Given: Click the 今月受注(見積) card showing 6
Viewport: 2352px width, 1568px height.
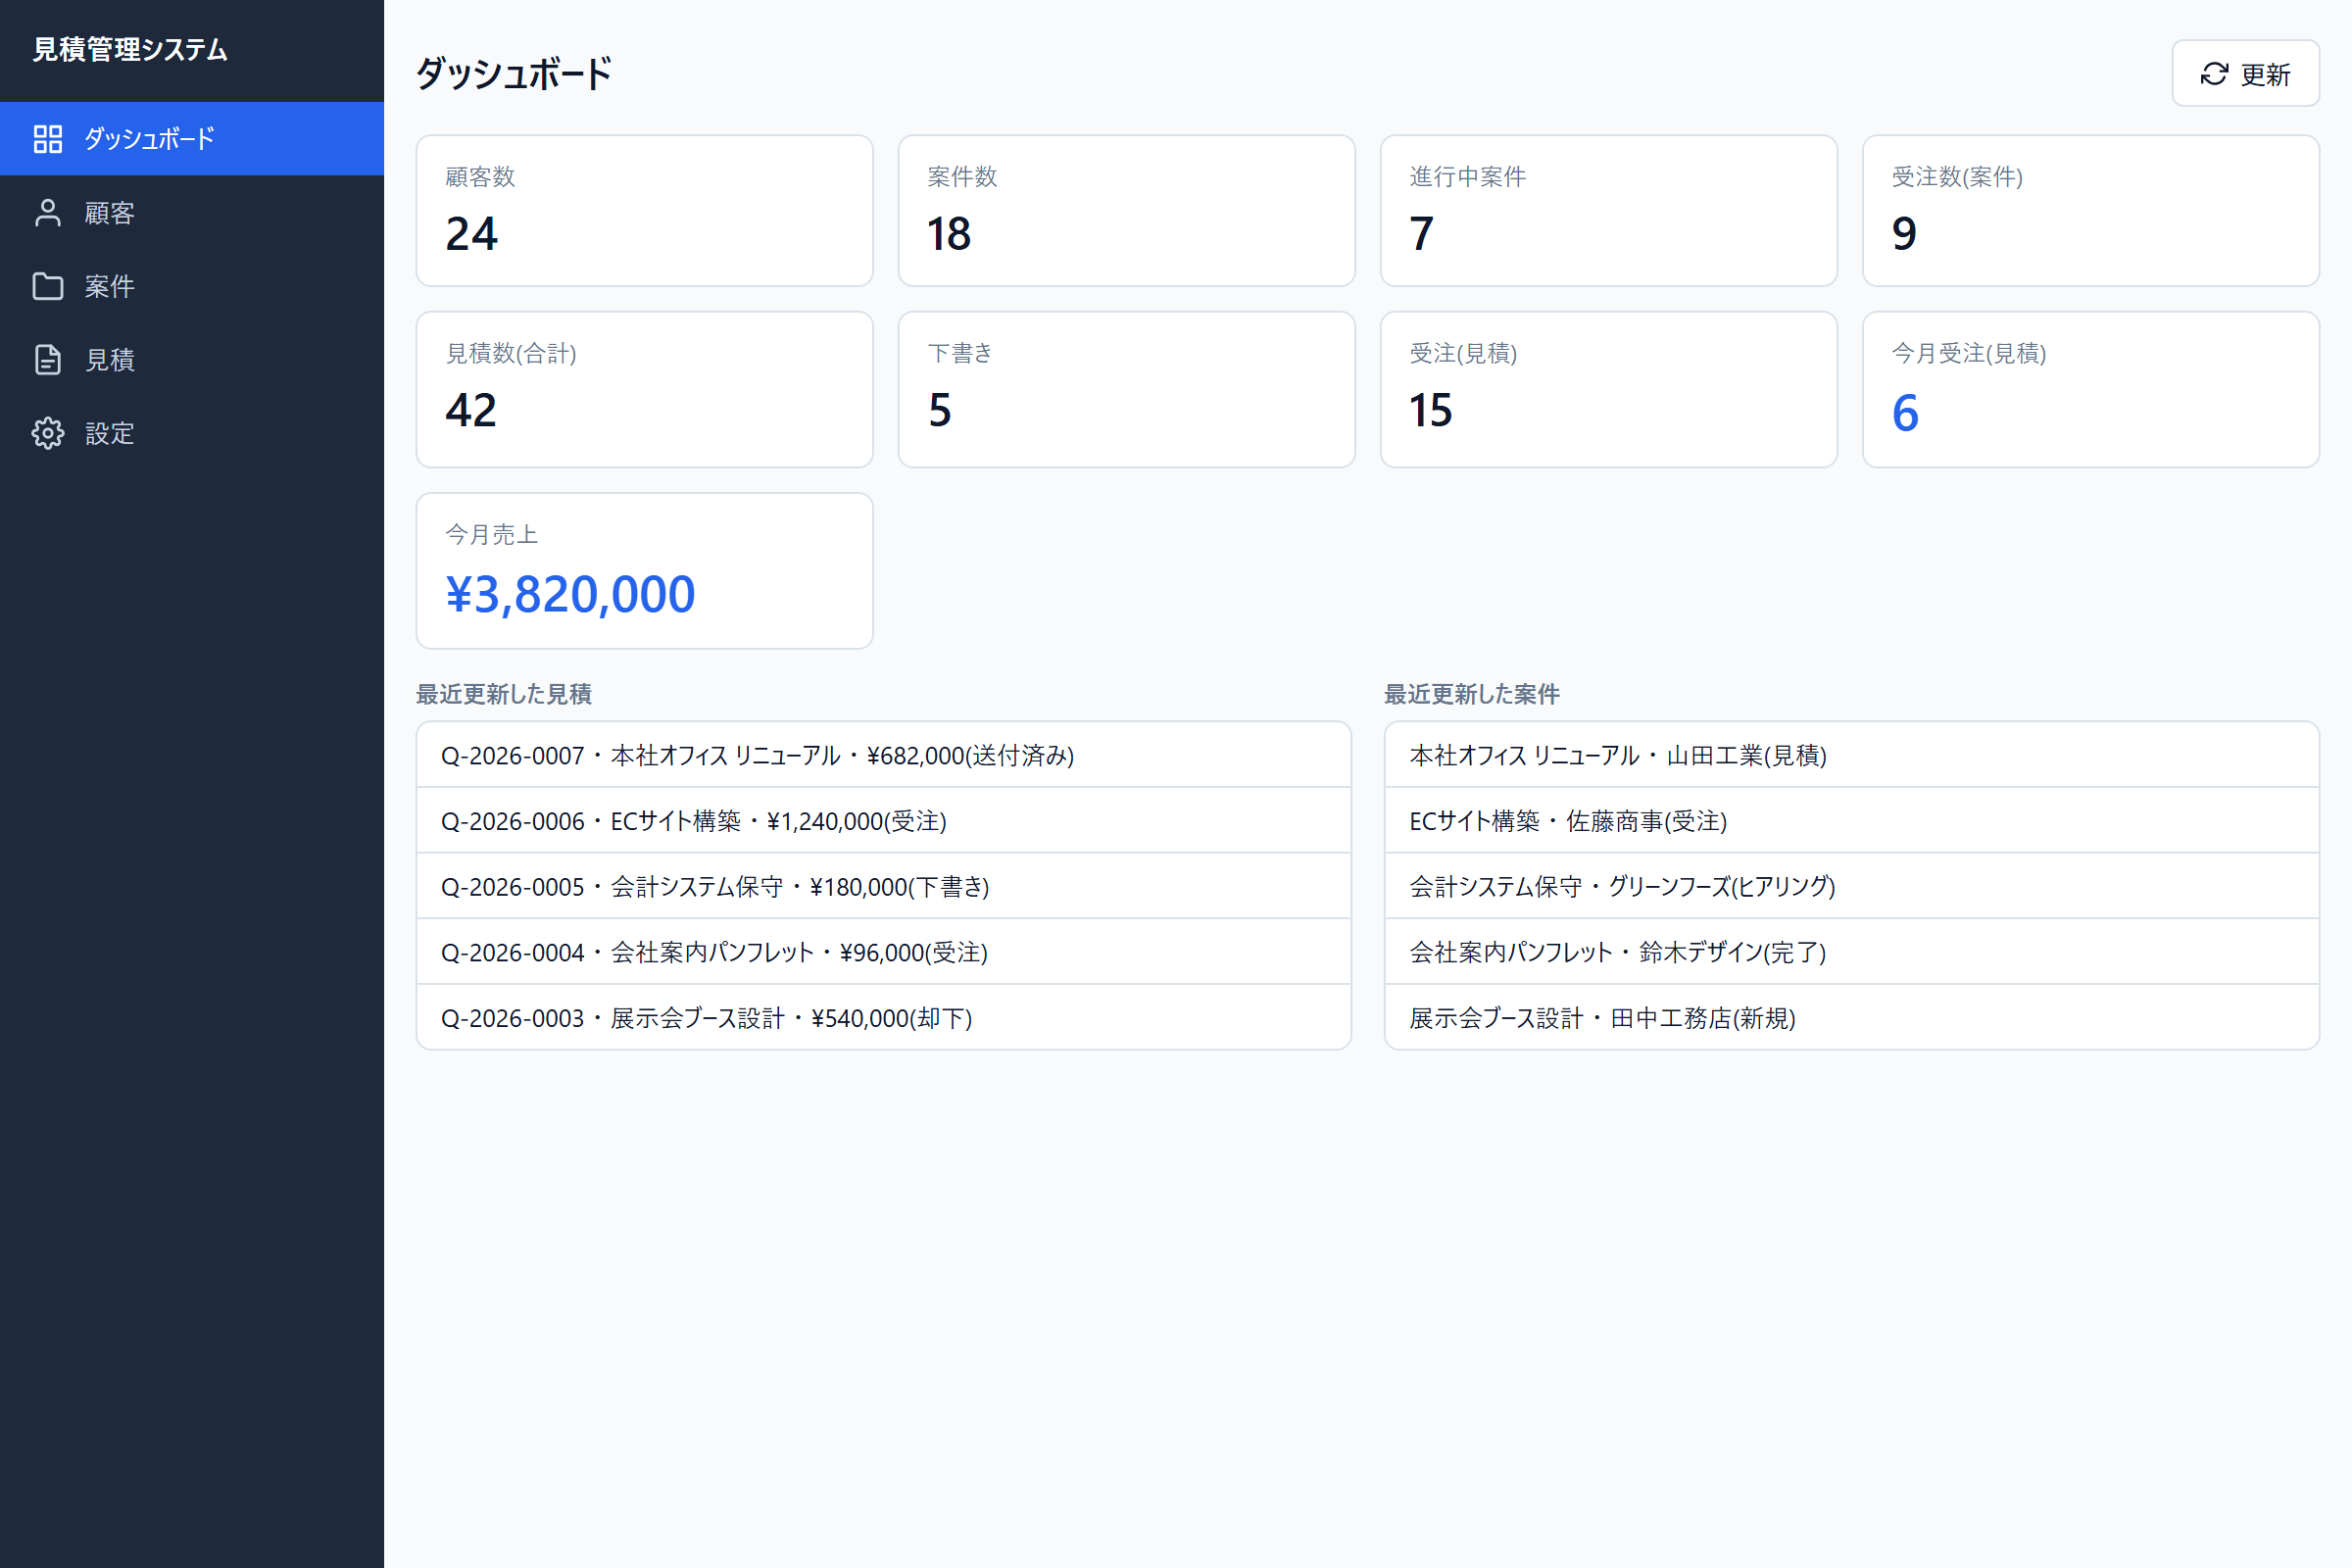Looking at the screenshot, I should click(x=2090, y=389).
